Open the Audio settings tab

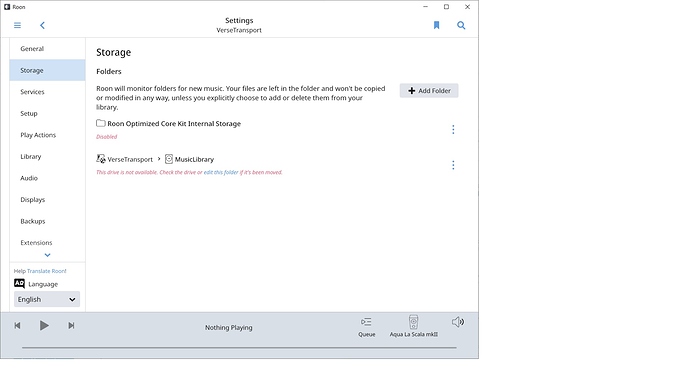(48, 178)
